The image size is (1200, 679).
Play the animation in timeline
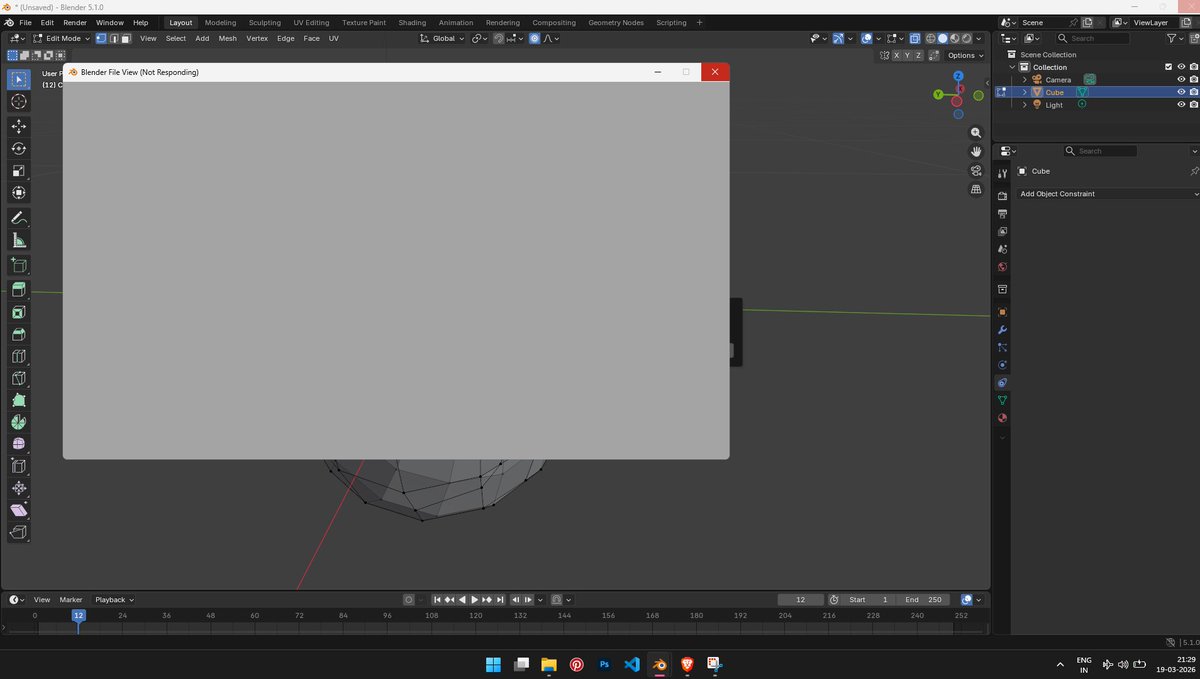pyautogui.click(x=474, y=600)
